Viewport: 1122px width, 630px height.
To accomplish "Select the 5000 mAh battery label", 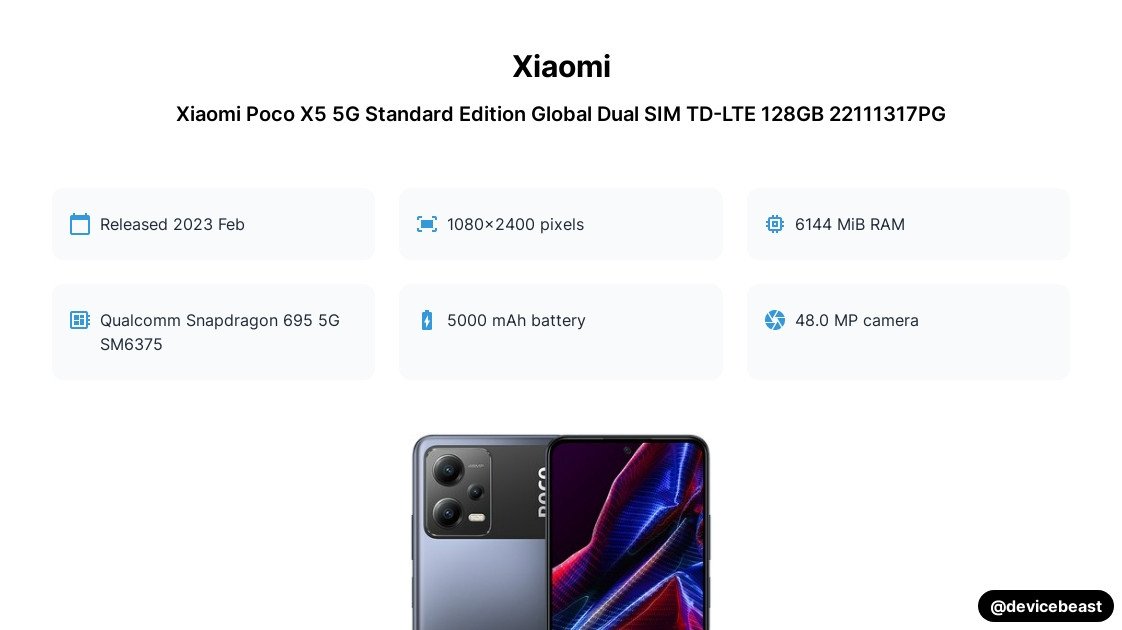I will coord(516,320).
